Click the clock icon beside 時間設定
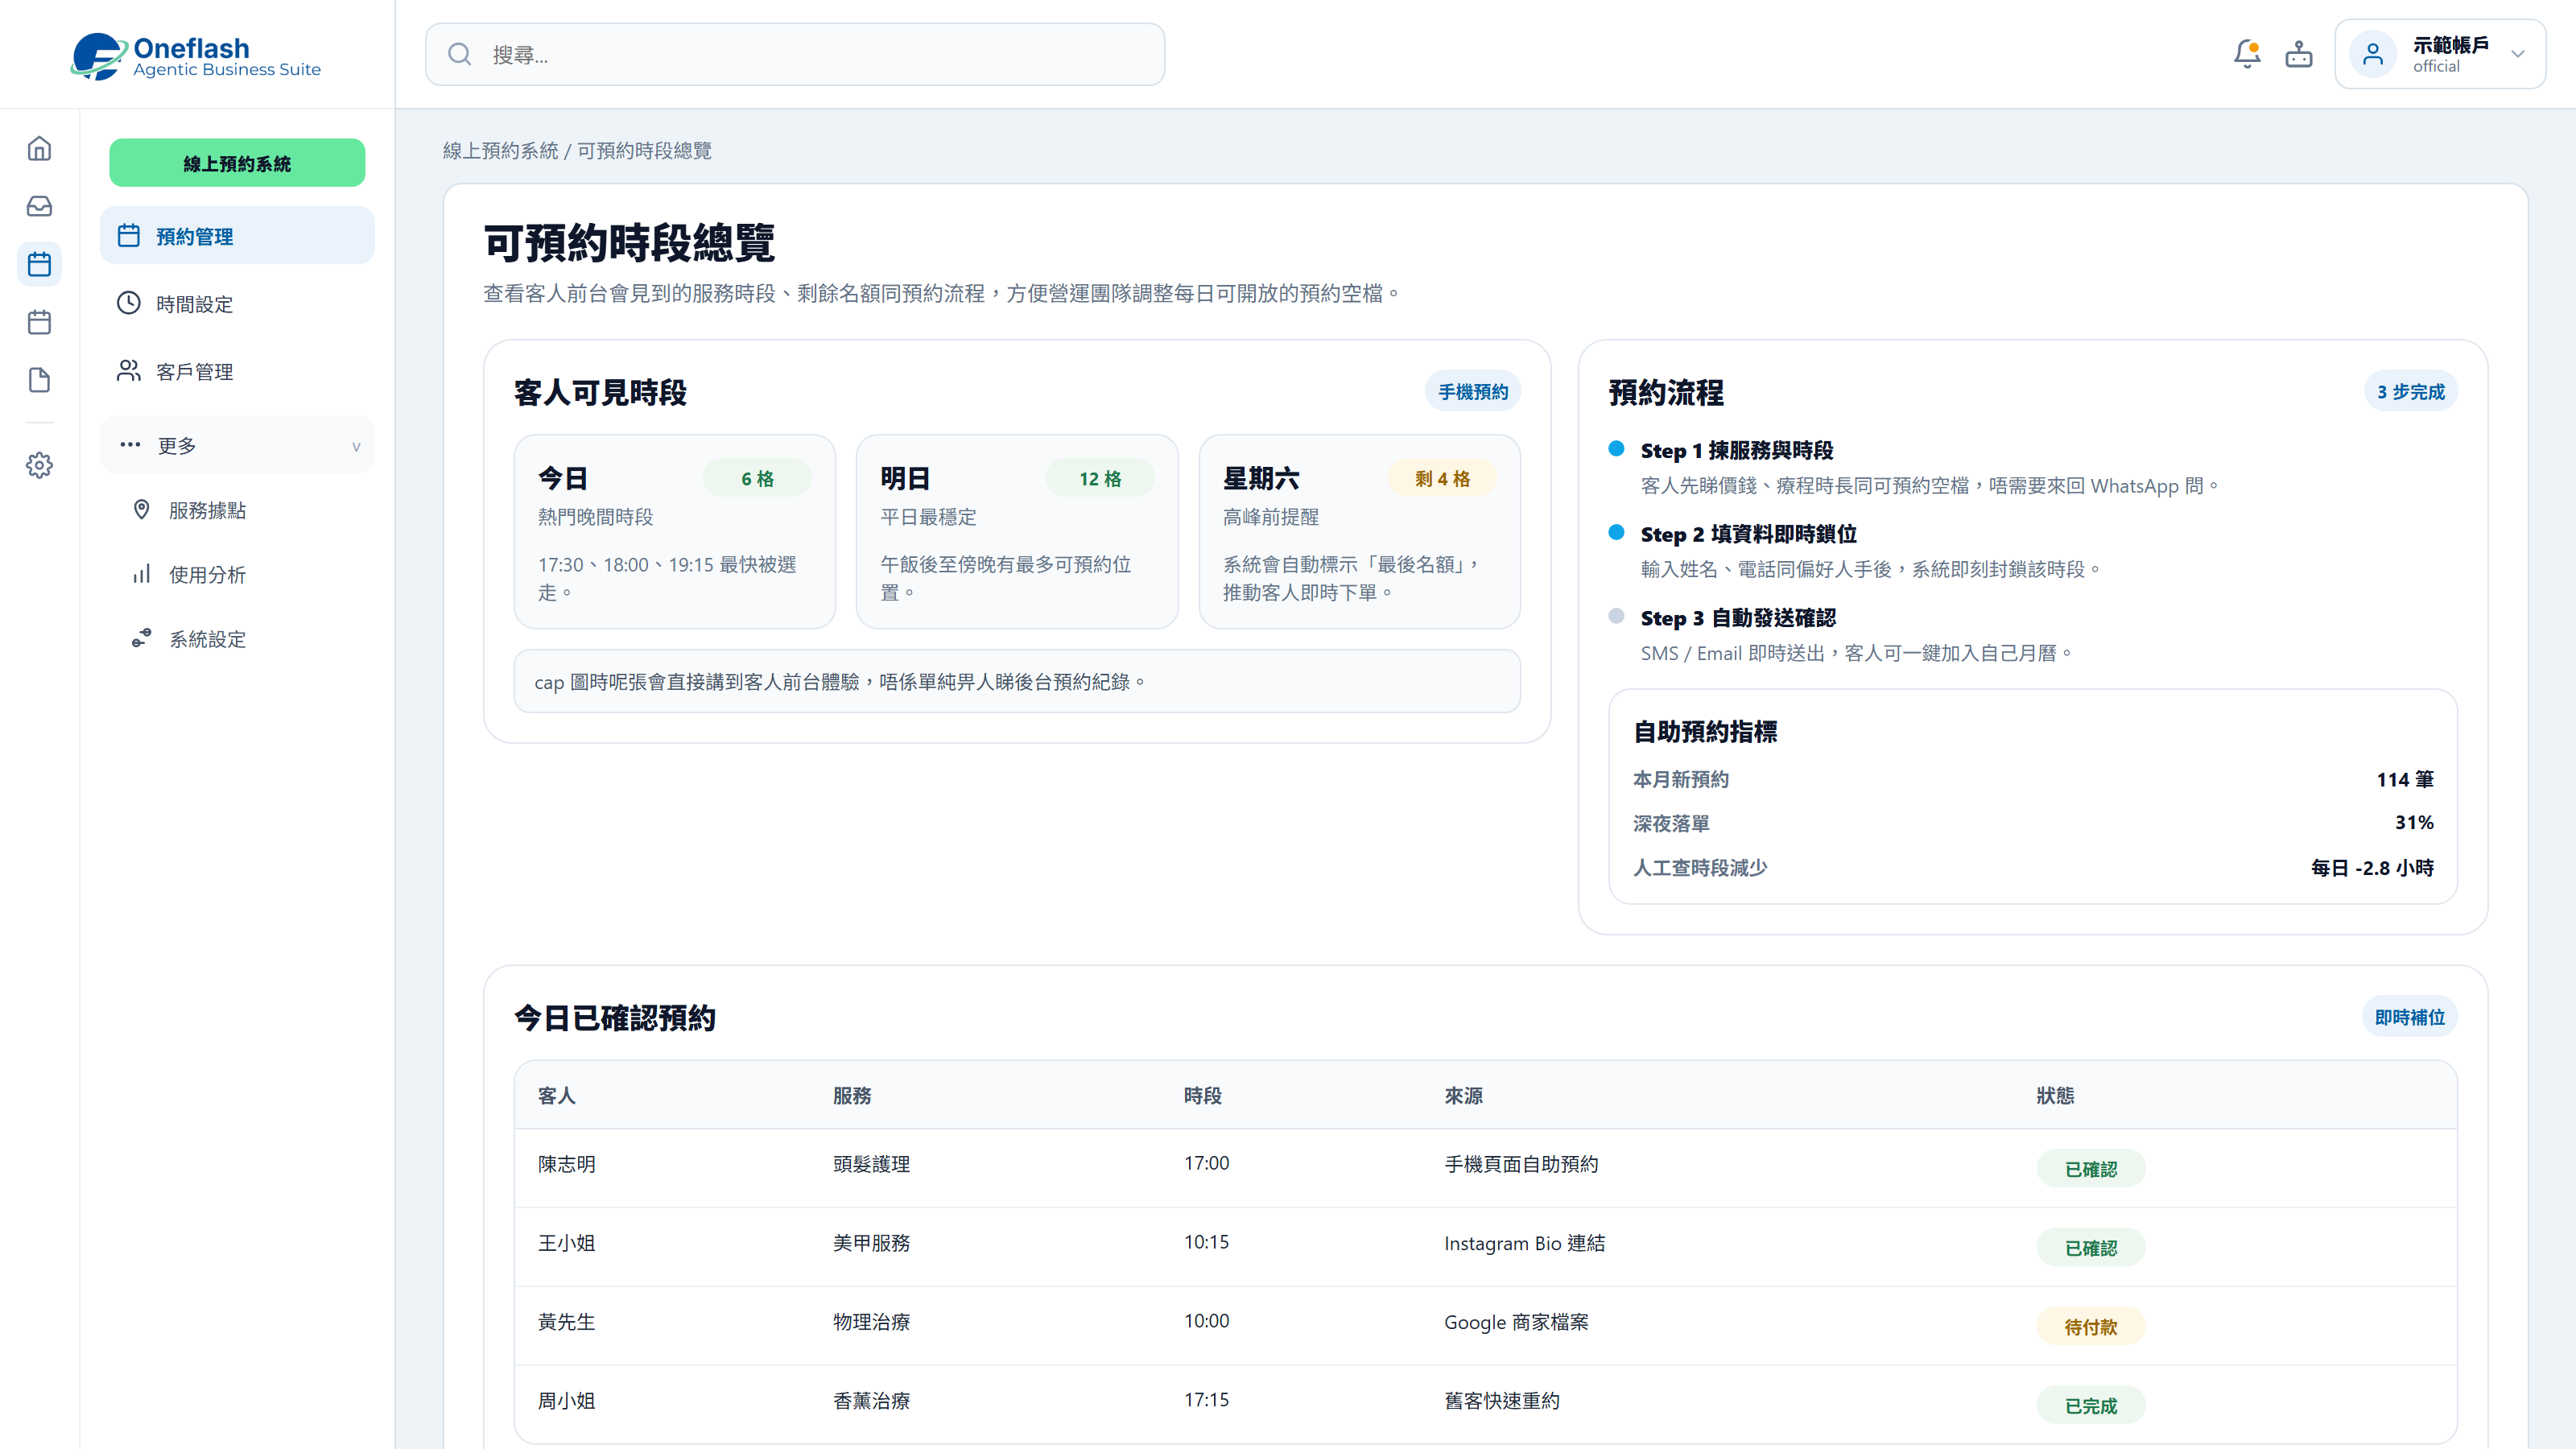Viewport: 2576px width, 1449px height. coord(129,303)
